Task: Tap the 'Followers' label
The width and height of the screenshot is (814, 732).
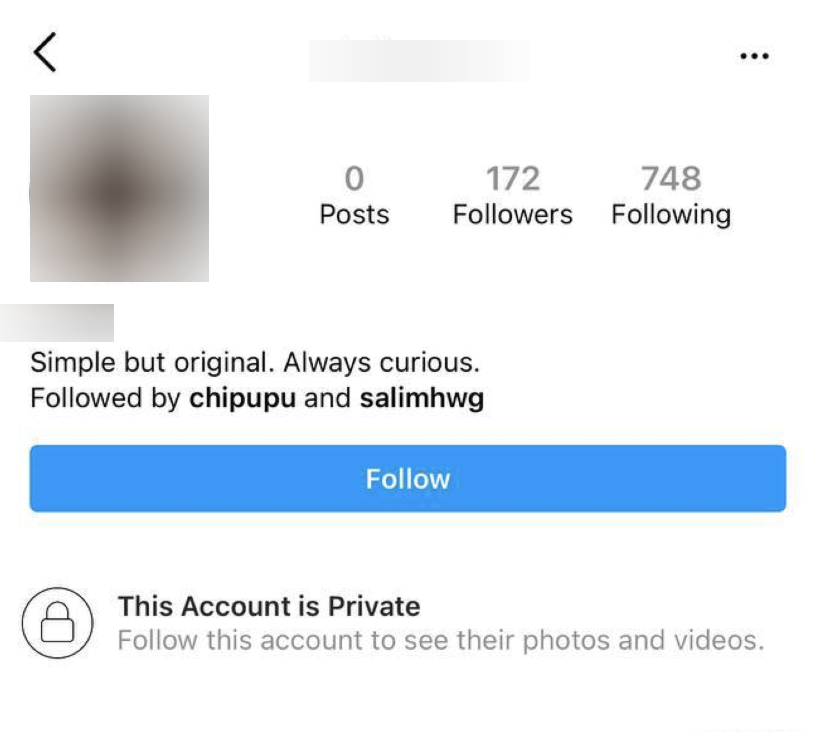Action: pyautogui.click(x=512, y=214)
